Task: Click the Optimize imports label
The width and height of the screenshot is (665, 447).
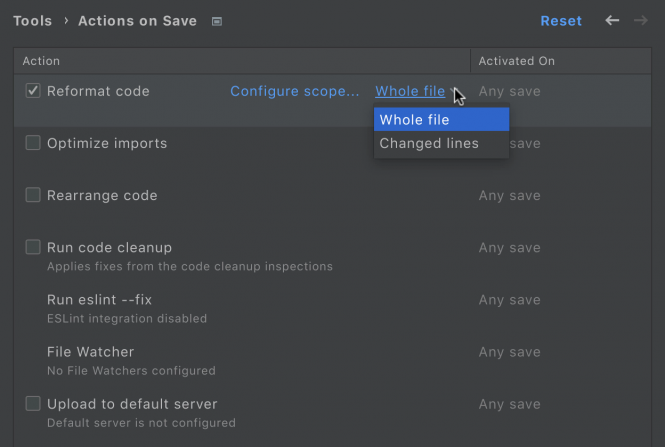Action: point(107,143)
